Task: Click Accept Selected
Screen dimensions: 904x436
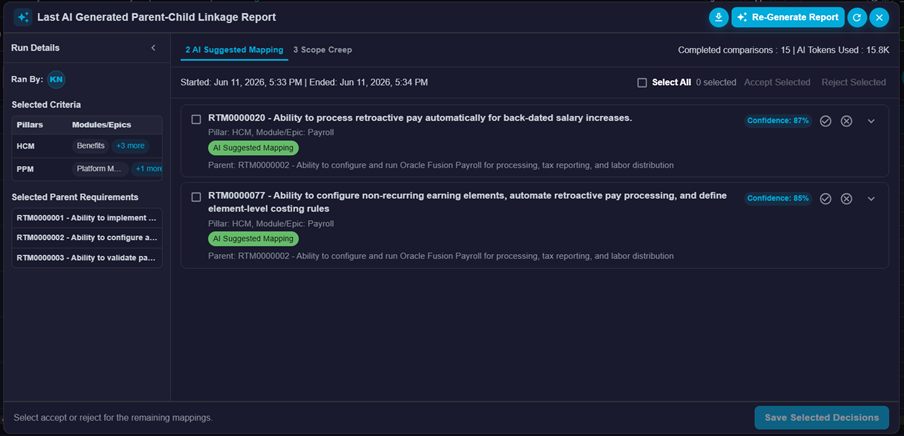Action: pyautogui.click(x=777, y=82)
